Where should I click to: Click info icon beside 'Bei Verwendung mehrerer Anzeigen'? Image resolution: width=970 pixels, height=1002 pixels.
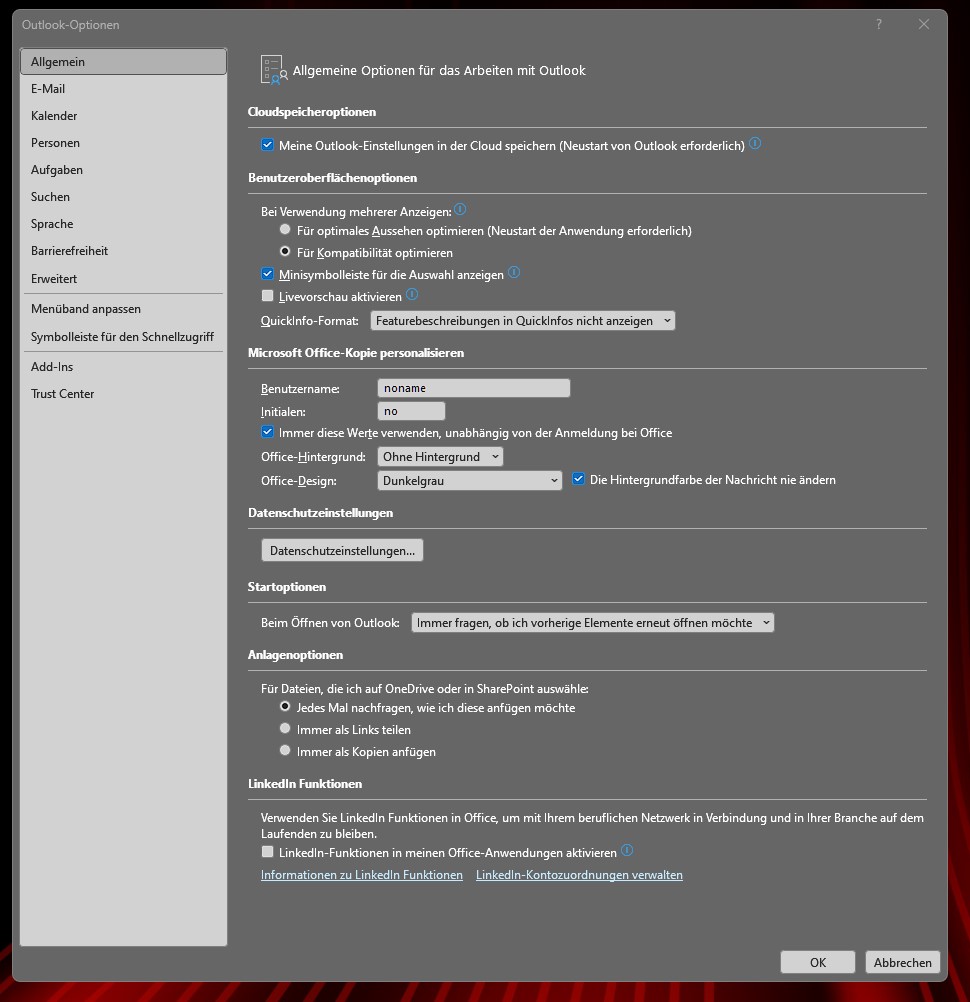460,209
